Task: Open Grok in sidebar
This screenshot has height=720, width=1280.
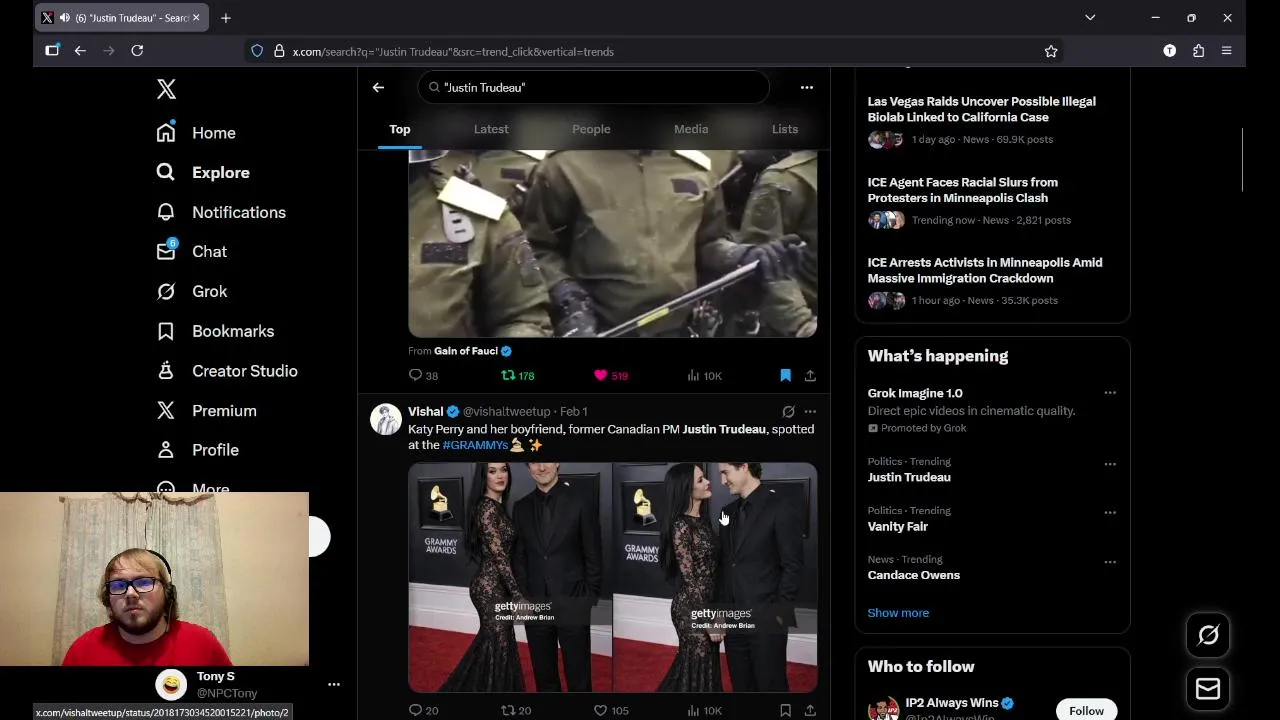Action: [x=191, y=292]
